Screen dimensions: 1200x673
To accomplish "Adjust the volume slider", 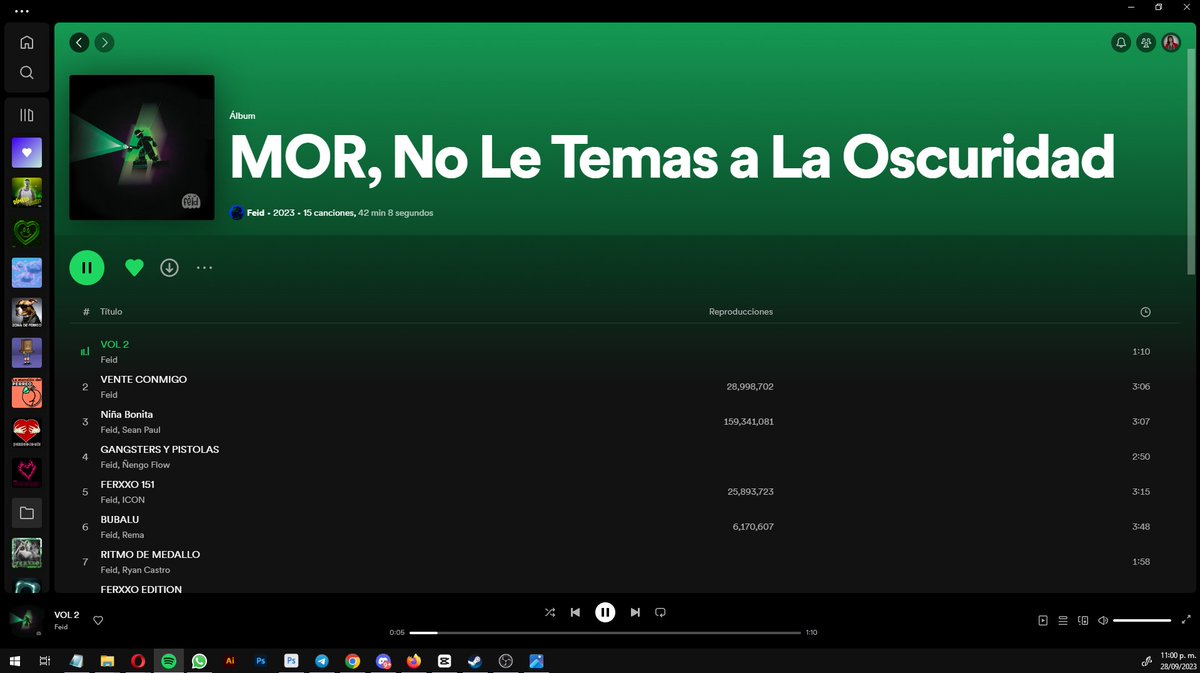I will pos(1142,620).
